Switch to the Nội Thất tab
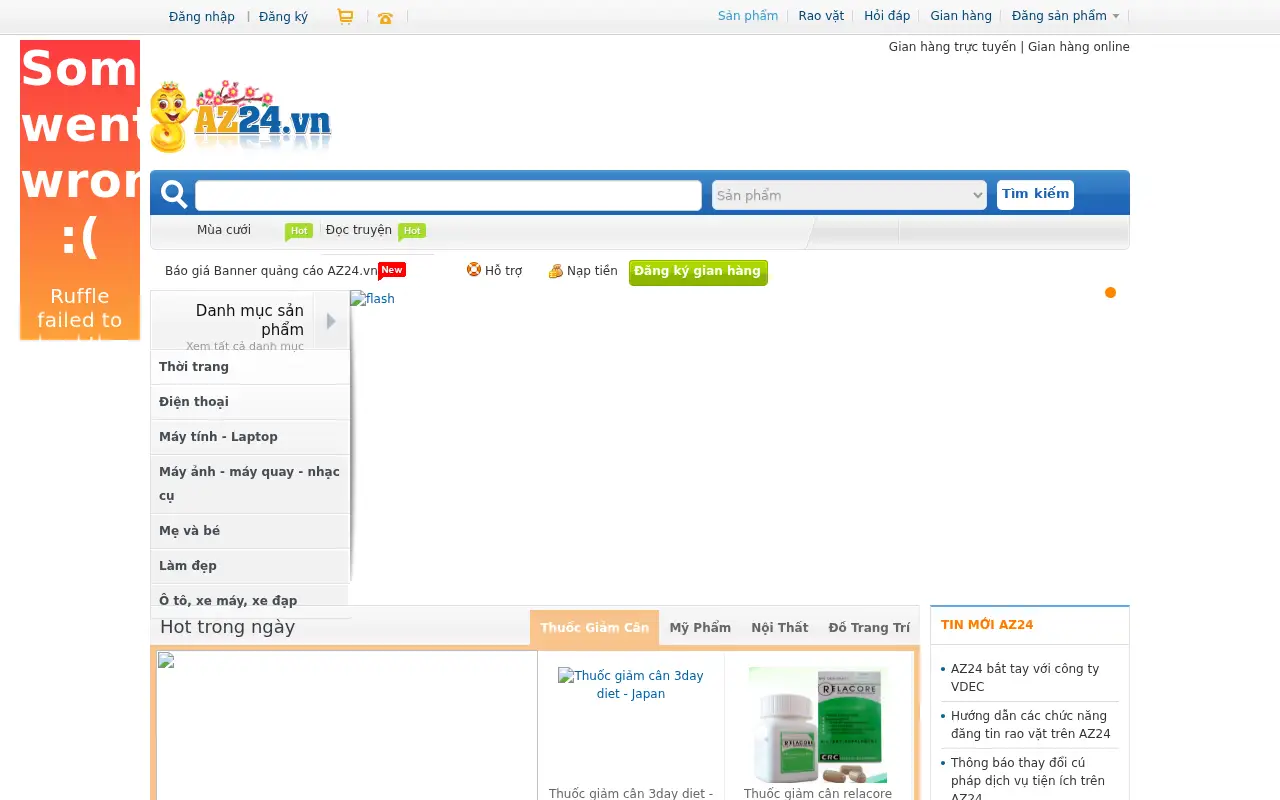 pyautogui.click(x=779, y=628)
